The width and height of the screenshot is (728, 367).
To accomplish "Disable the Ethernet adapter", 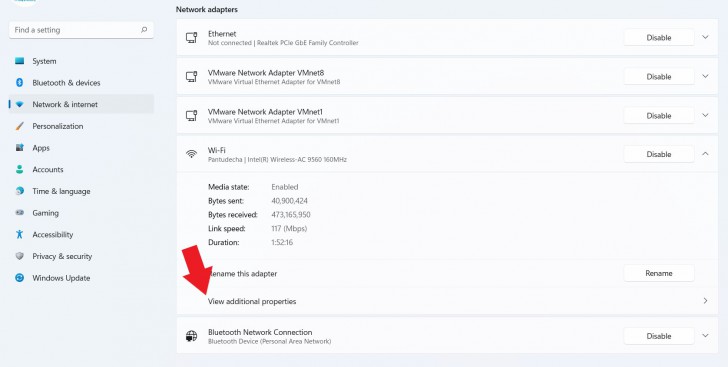I will (659, 38).
